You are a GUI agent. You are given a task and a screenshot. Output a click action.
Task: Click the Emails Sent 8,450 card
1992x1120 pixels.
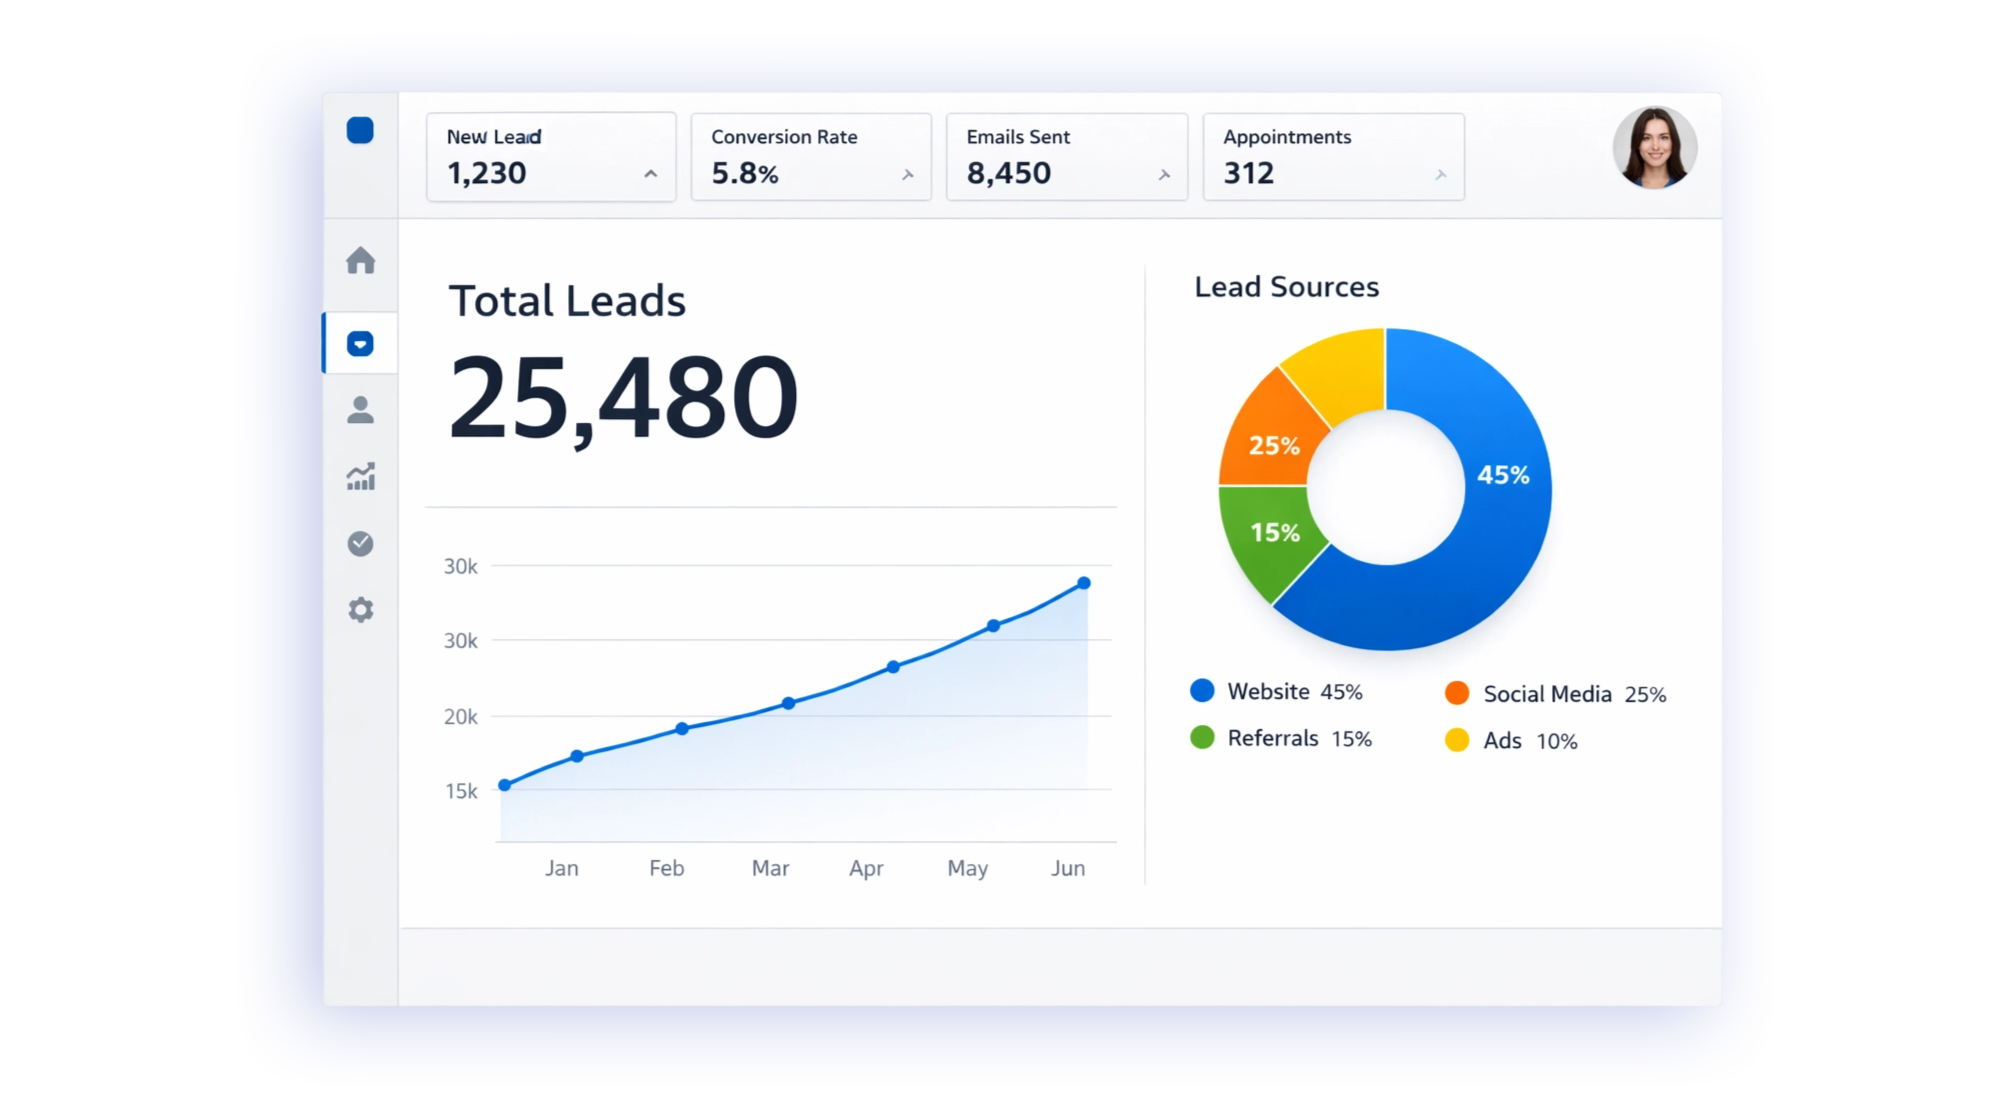click(1066, 157)
